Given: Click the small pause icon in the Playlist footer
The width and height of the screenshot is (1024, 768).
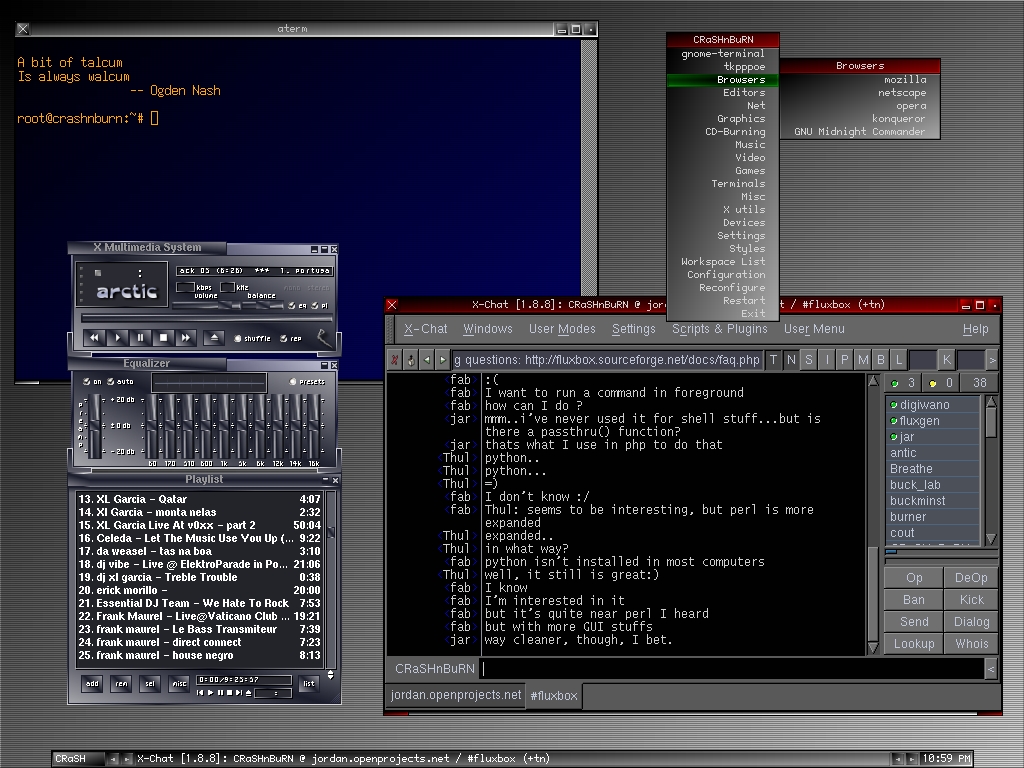Looking at the screenshot, I should click(220, 693).
